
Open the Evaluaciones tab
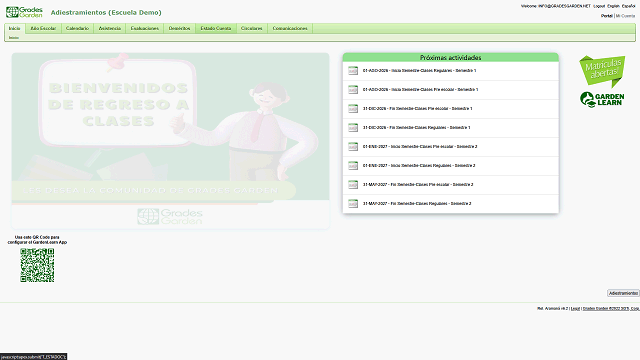point(144,28)
